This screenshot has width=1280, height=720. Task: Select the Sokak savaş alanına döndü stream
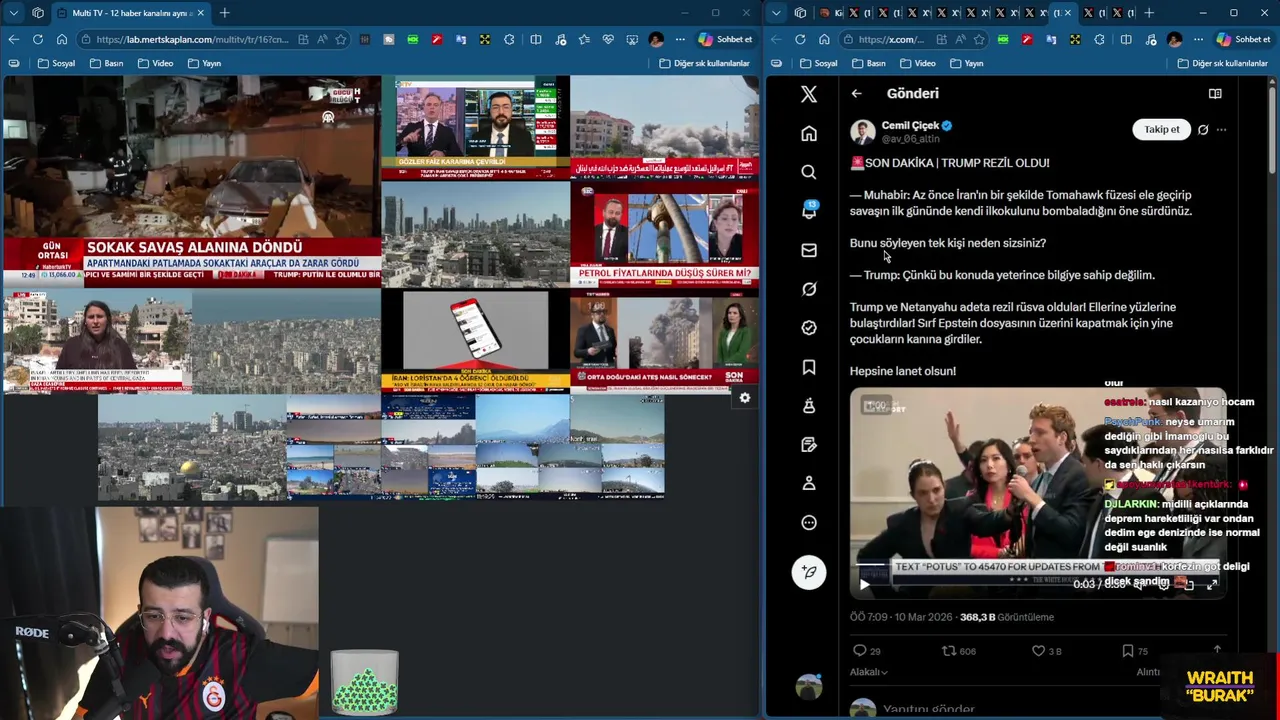(190, 181)
